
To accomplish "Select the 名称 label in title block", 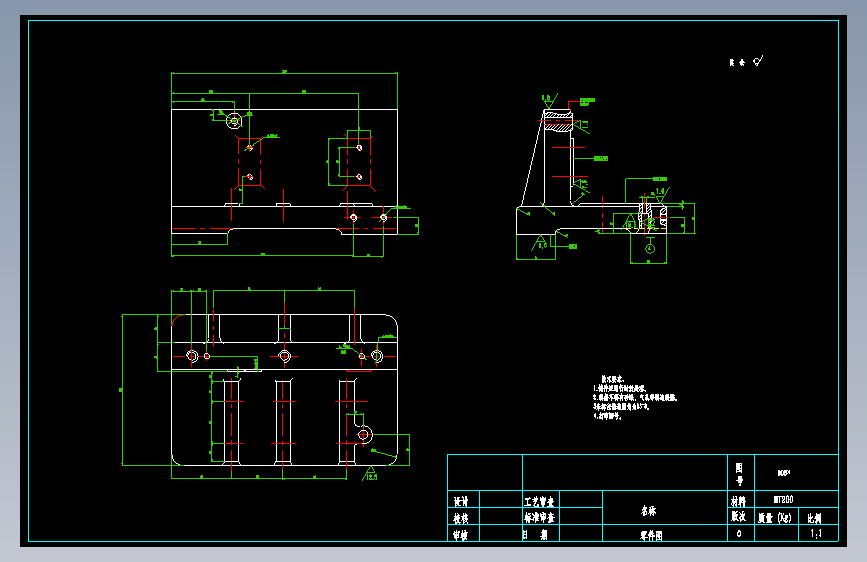I will coord(649,511).
